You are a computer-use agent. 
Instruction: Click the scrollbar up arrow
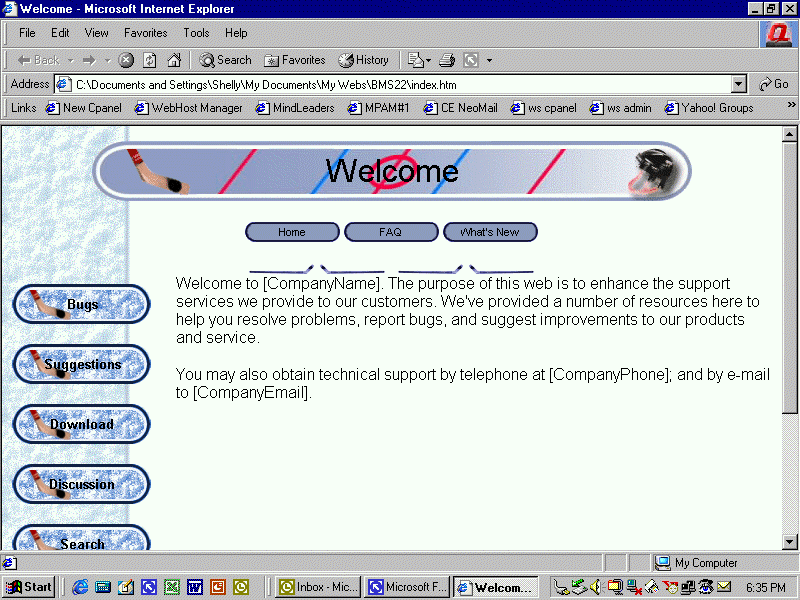click(x=789, y=134)
